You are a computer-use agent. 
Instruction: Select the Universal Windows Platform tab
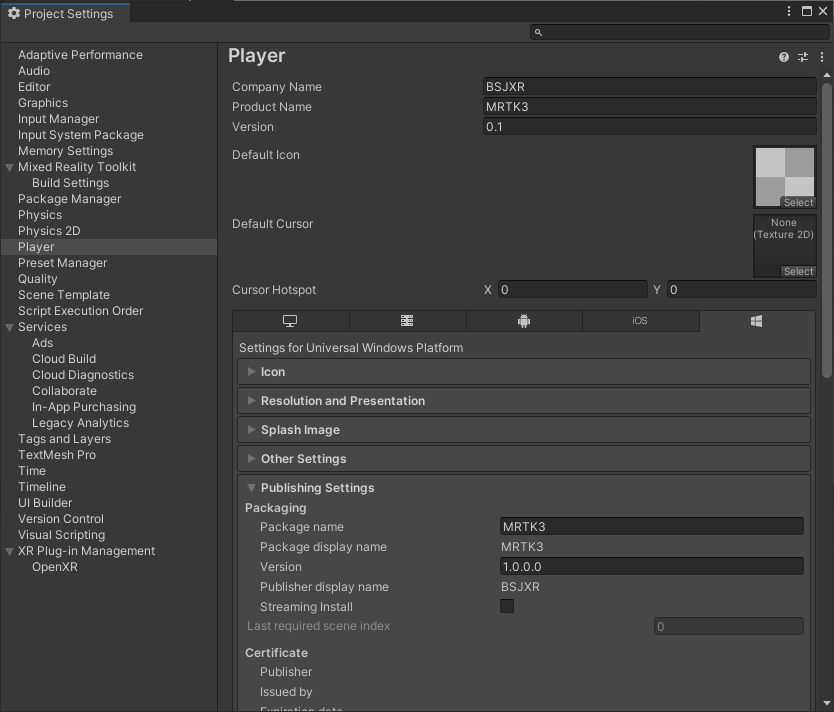point(756,321)
